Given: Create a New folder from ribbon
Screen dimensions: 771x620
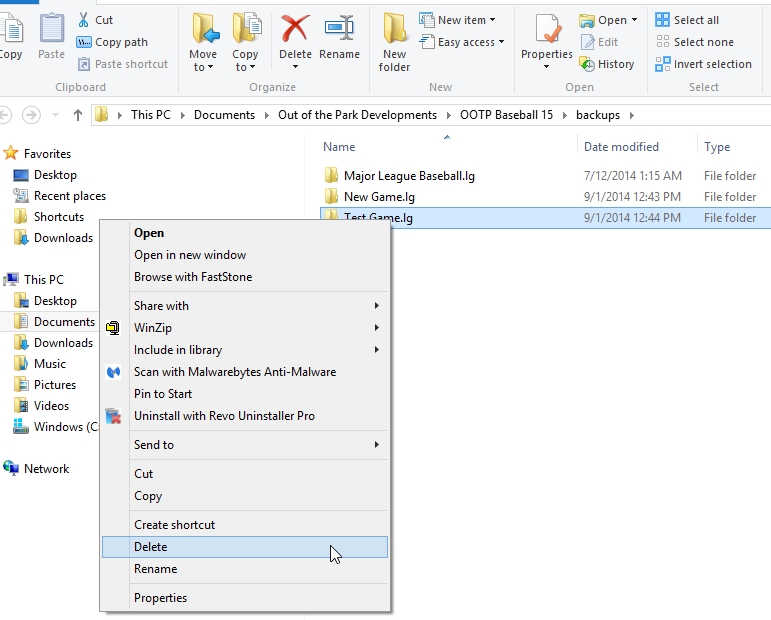Looking at the screenshot, I should click(x=394, y=42).
